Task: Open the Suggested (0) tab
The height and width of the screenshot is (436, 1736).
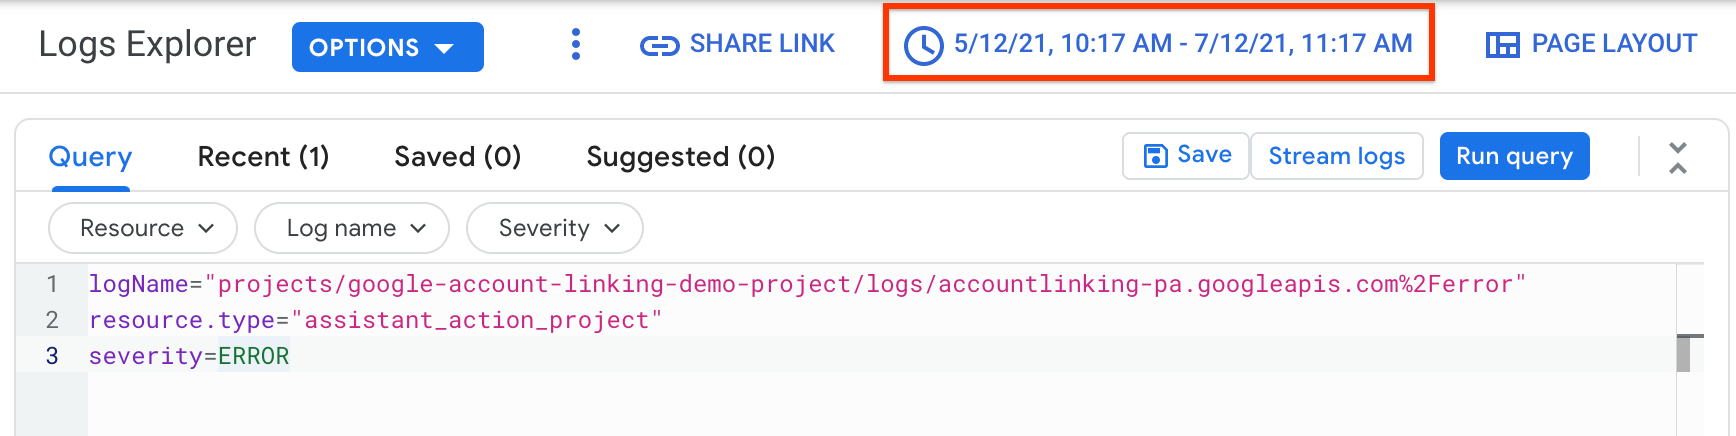Action: [x=680, y=157]
